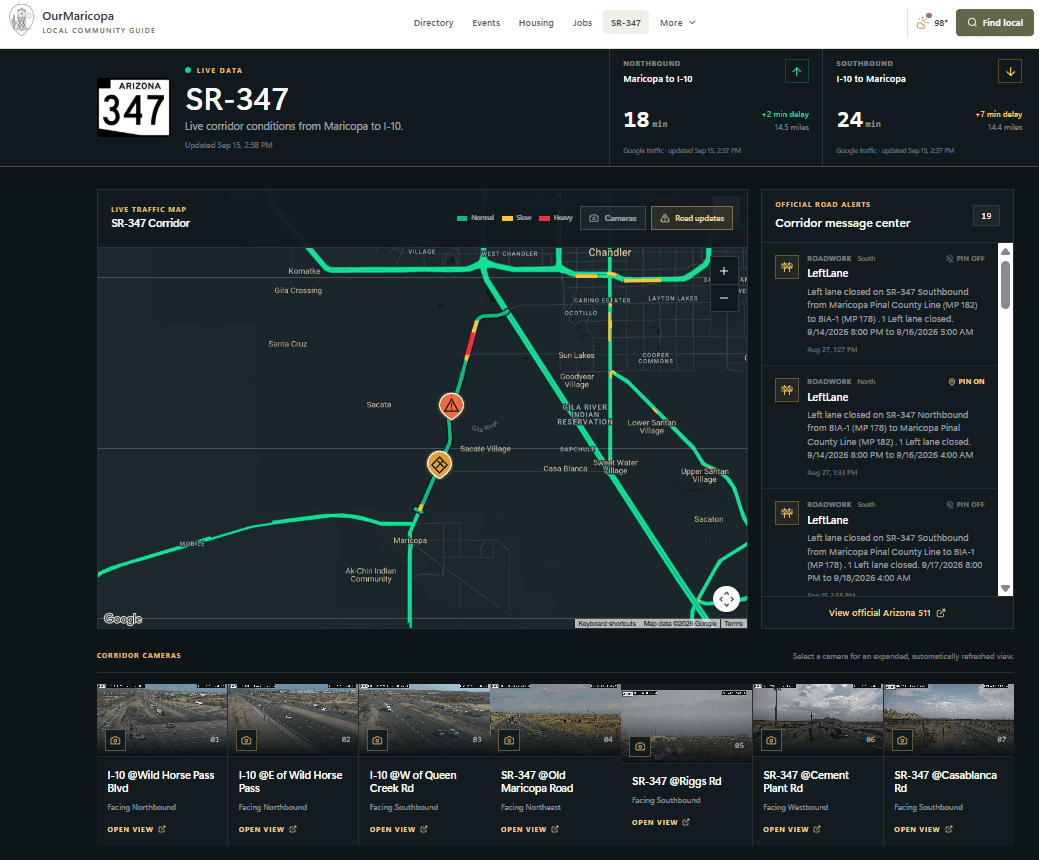
Task: Select the SR-347 @Casablanca Rd camera thumbnail
Action: pos(949,720)
